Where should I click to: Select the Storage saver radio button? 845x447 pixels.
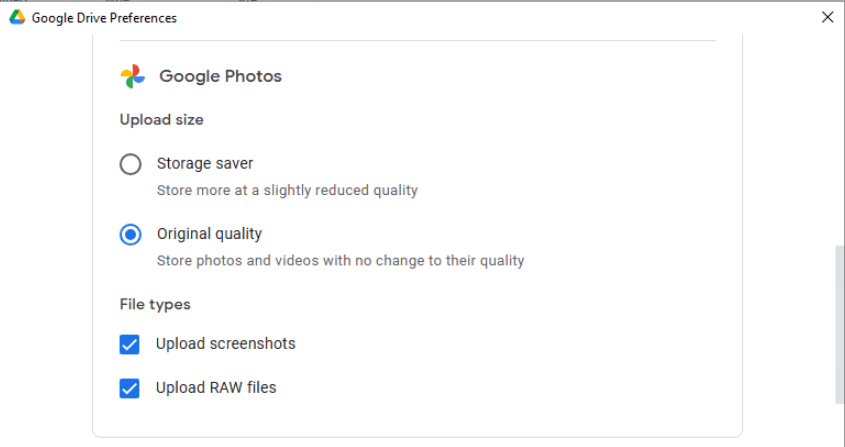click(x=130, y=164)
